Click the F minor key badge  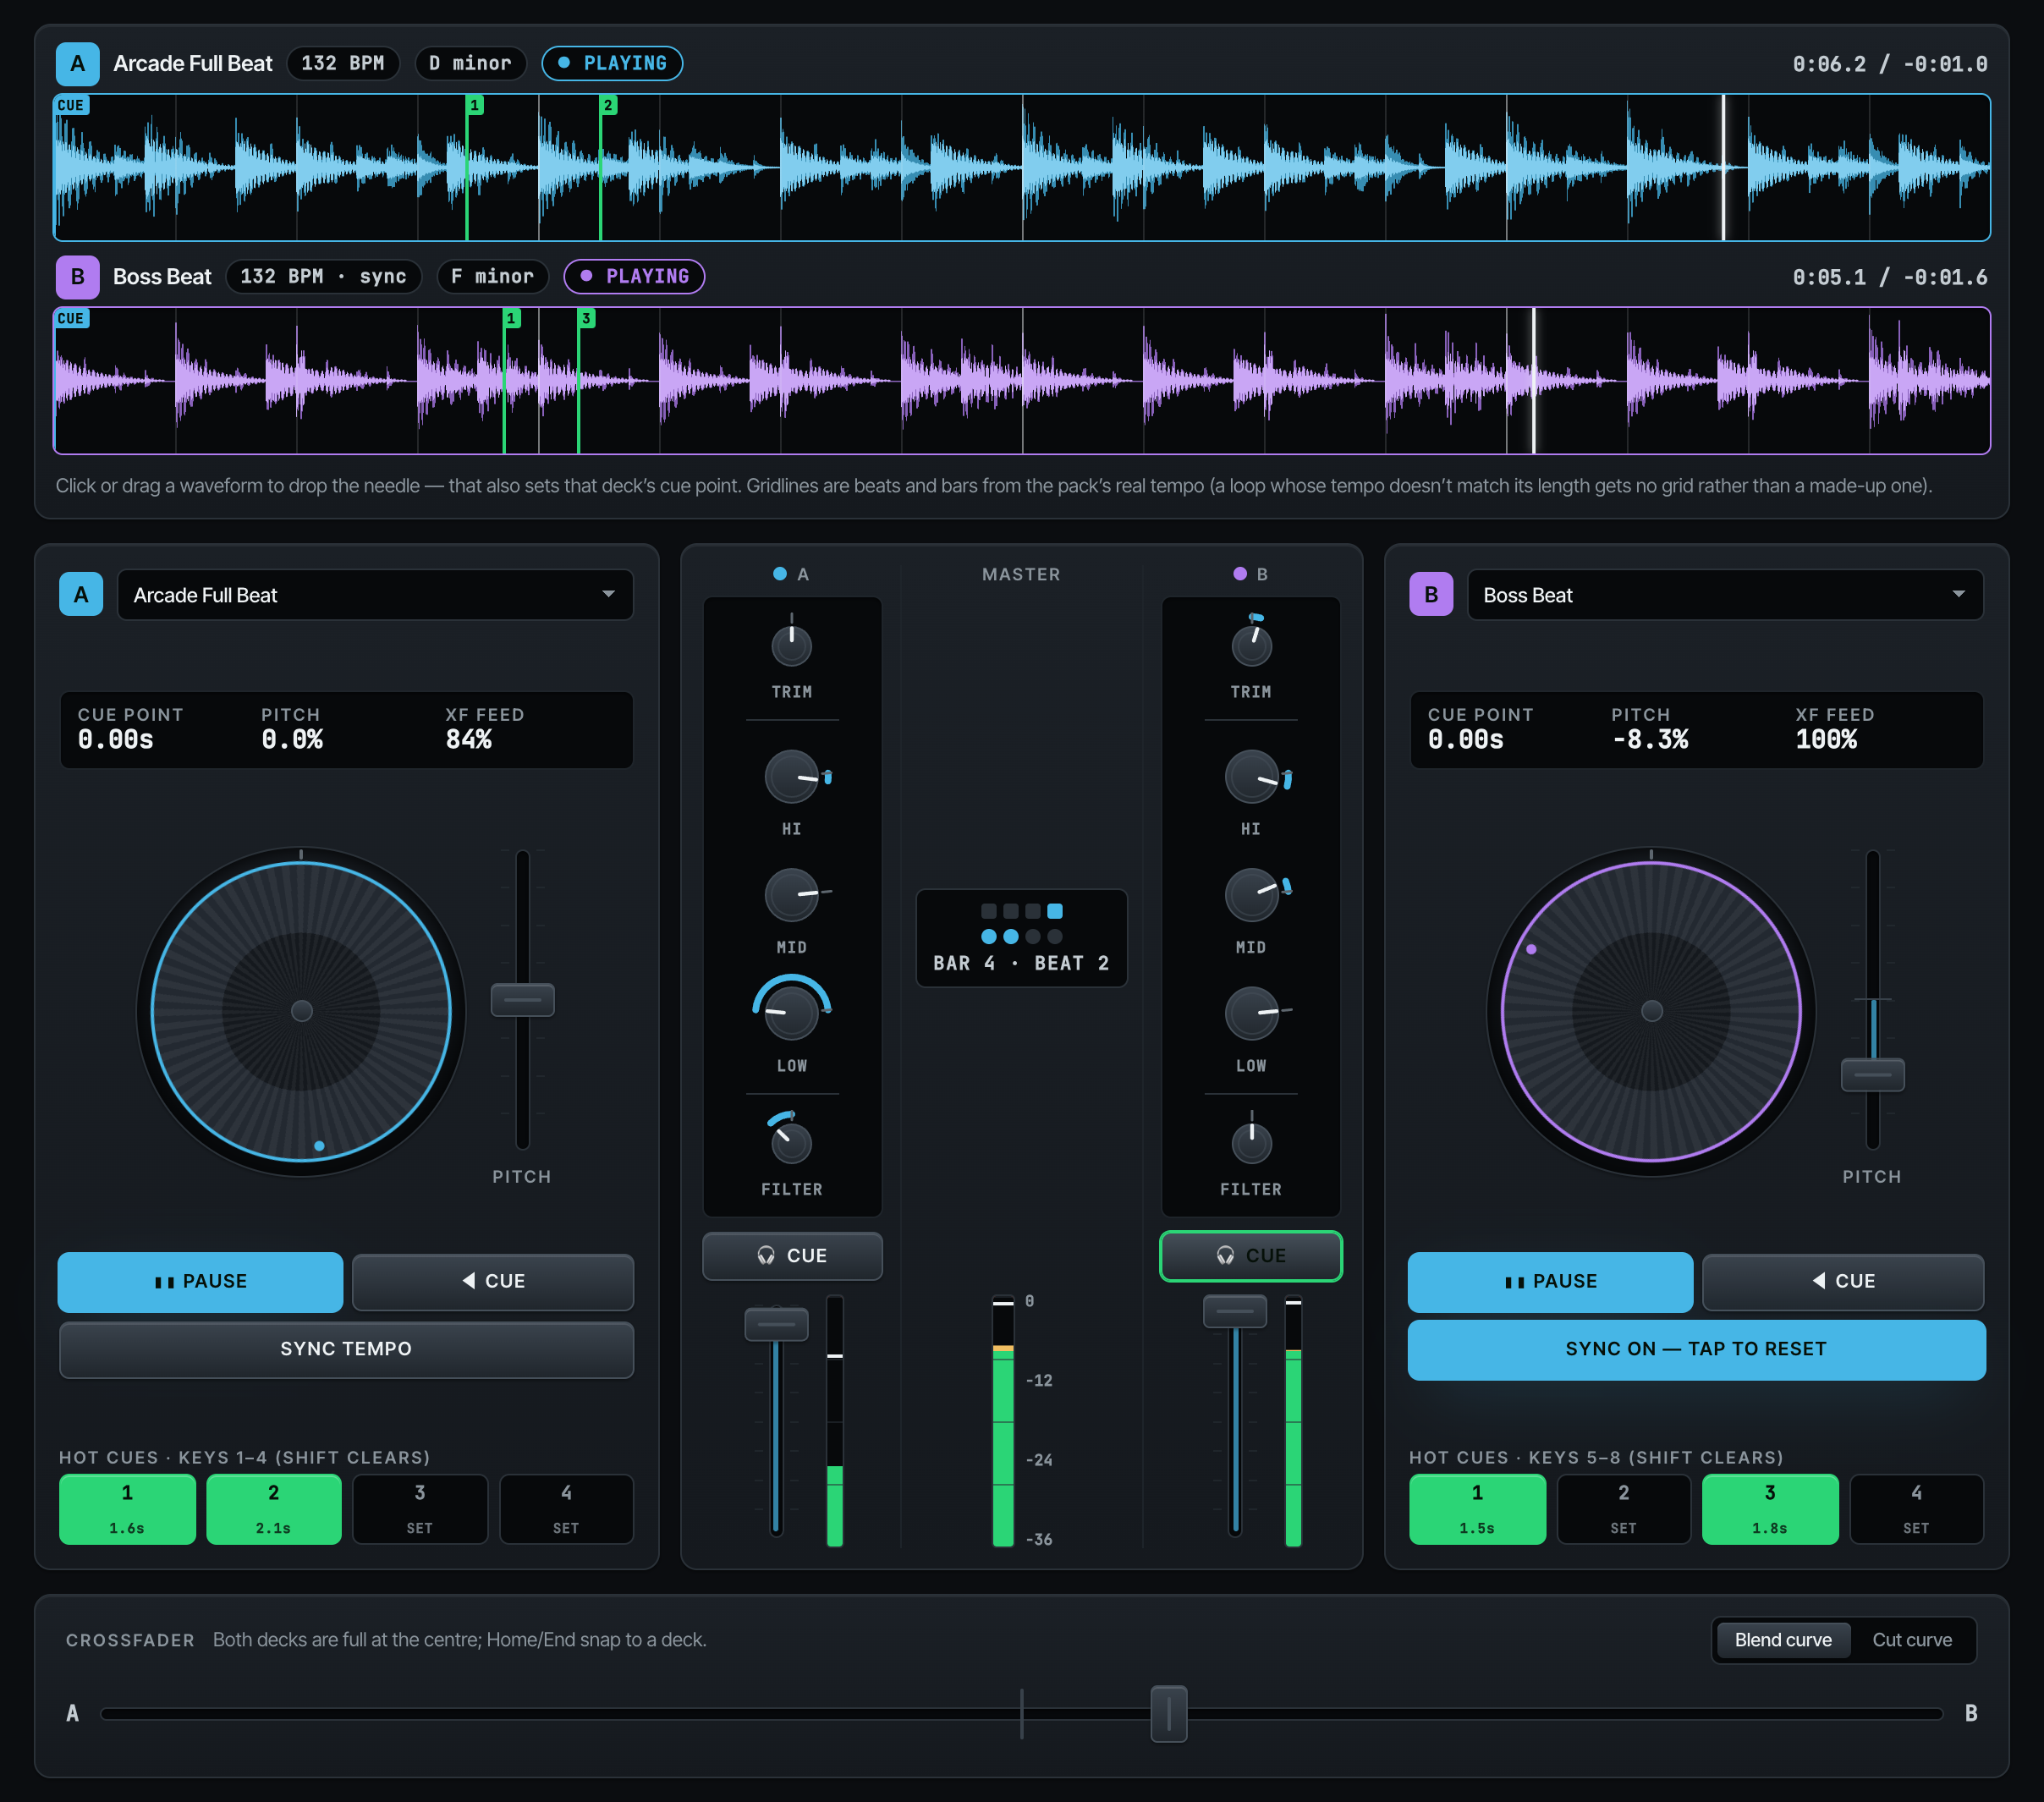coord(492,276)
